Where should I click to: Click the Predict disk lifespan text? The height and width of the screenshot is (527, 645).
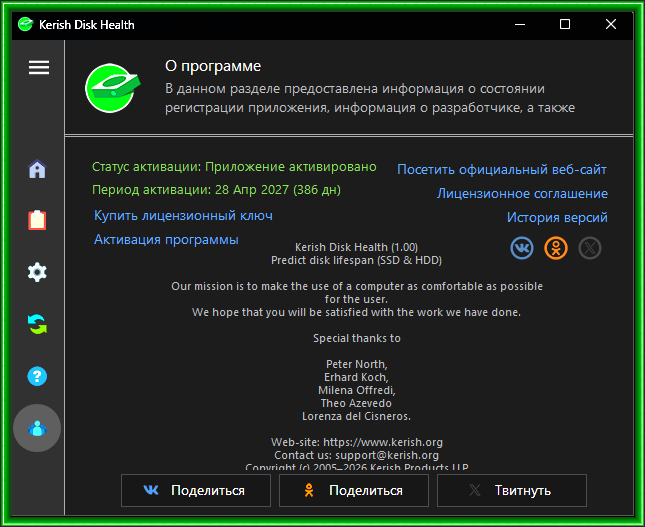pos(356,260)
